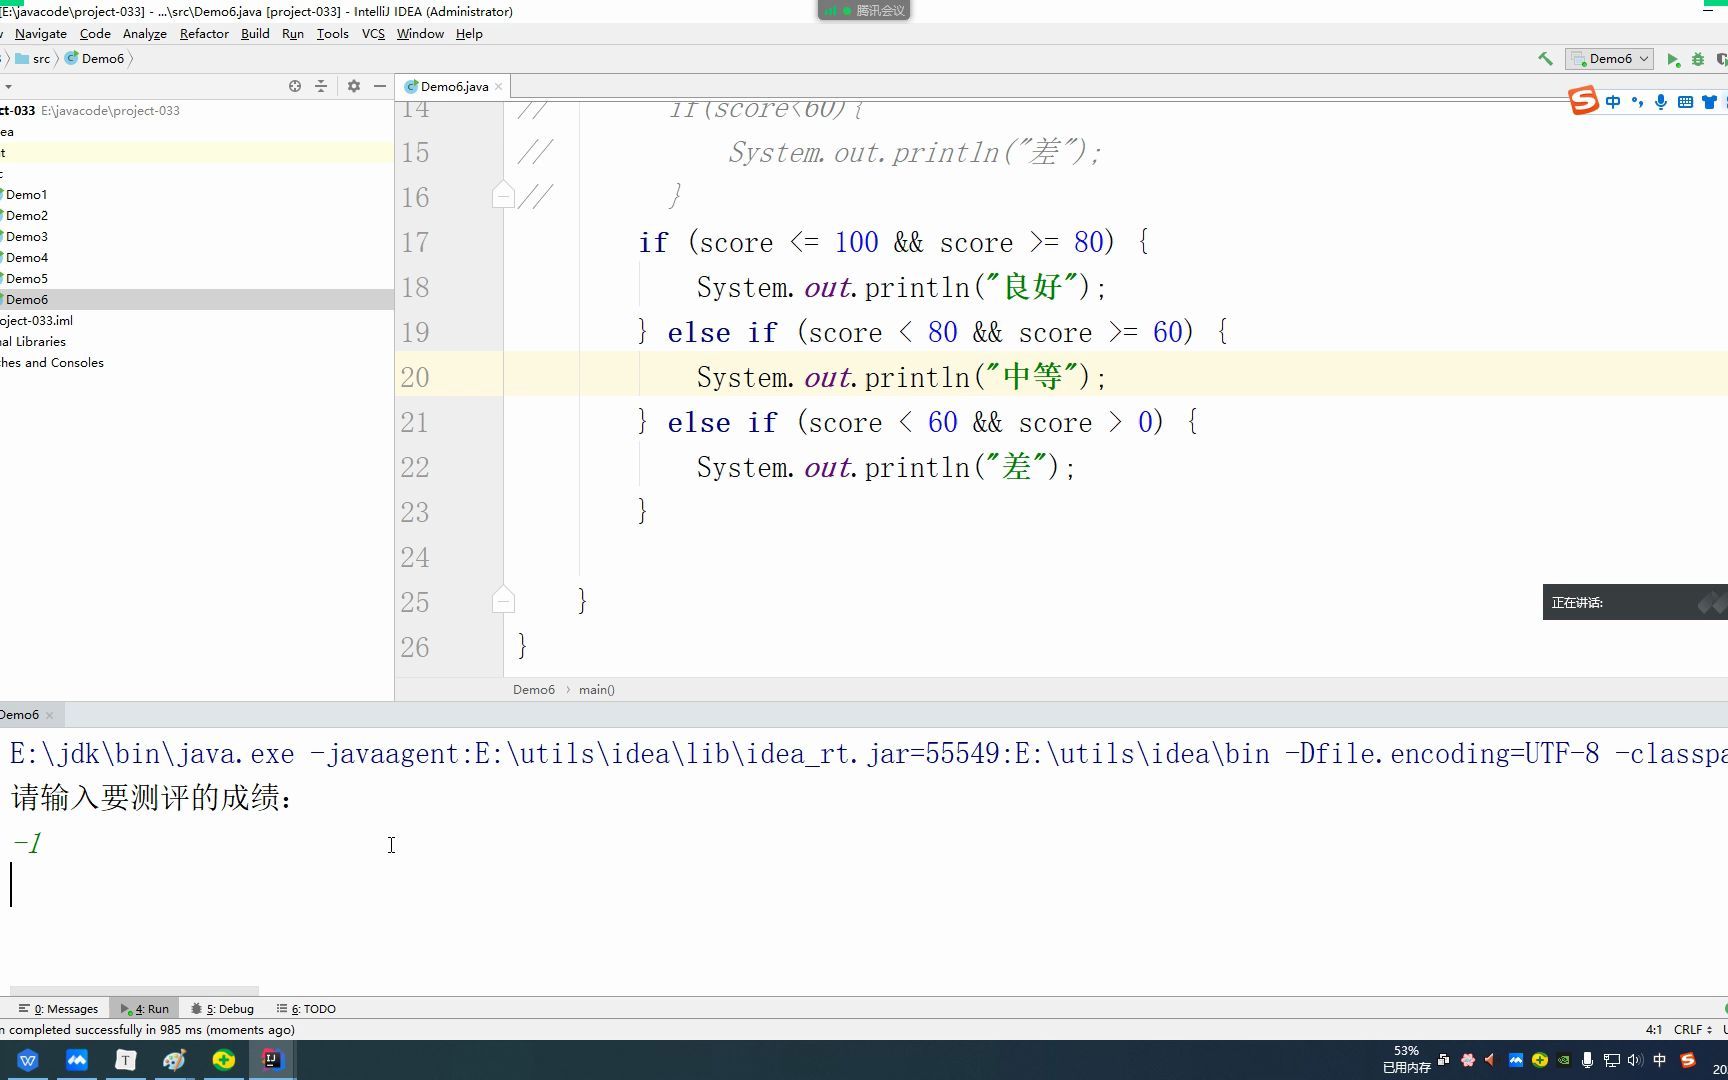This screenshot has width=1728, height=1080.
Task: Open the Window menu
Action: click(420, 34)
